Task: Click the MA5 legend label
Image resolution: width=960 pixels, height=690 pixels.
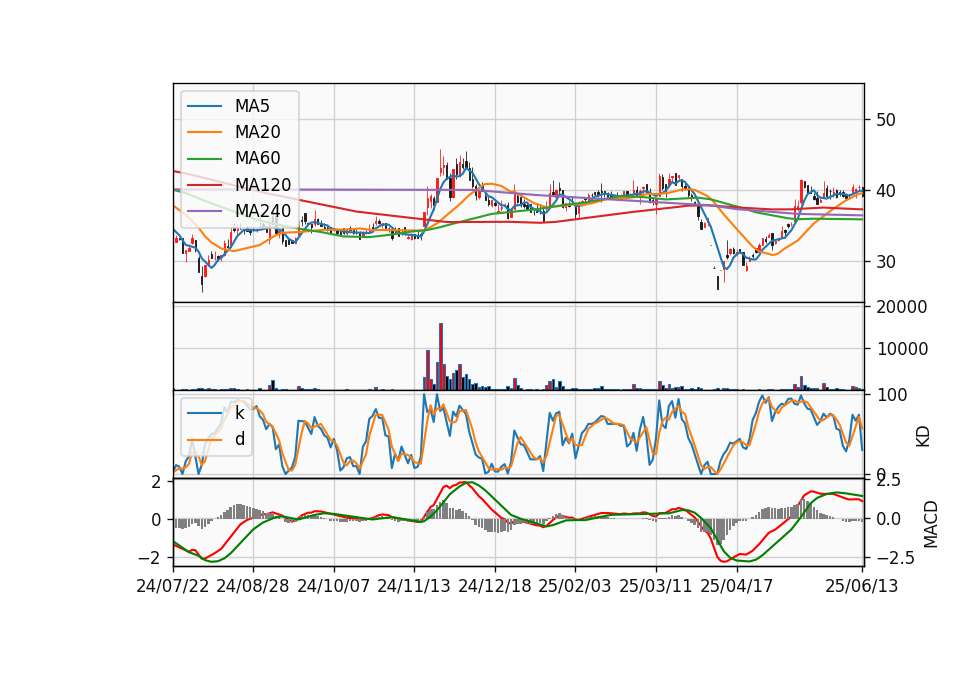Action: tap(252, 106)
